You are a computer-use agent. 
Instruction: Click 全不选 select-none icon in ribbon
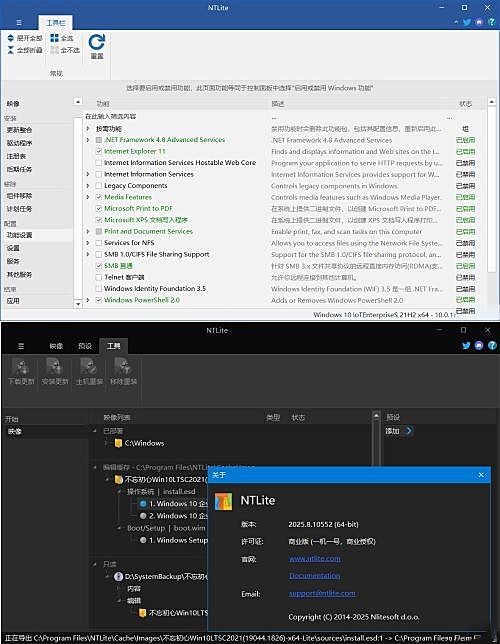(54, 50)
